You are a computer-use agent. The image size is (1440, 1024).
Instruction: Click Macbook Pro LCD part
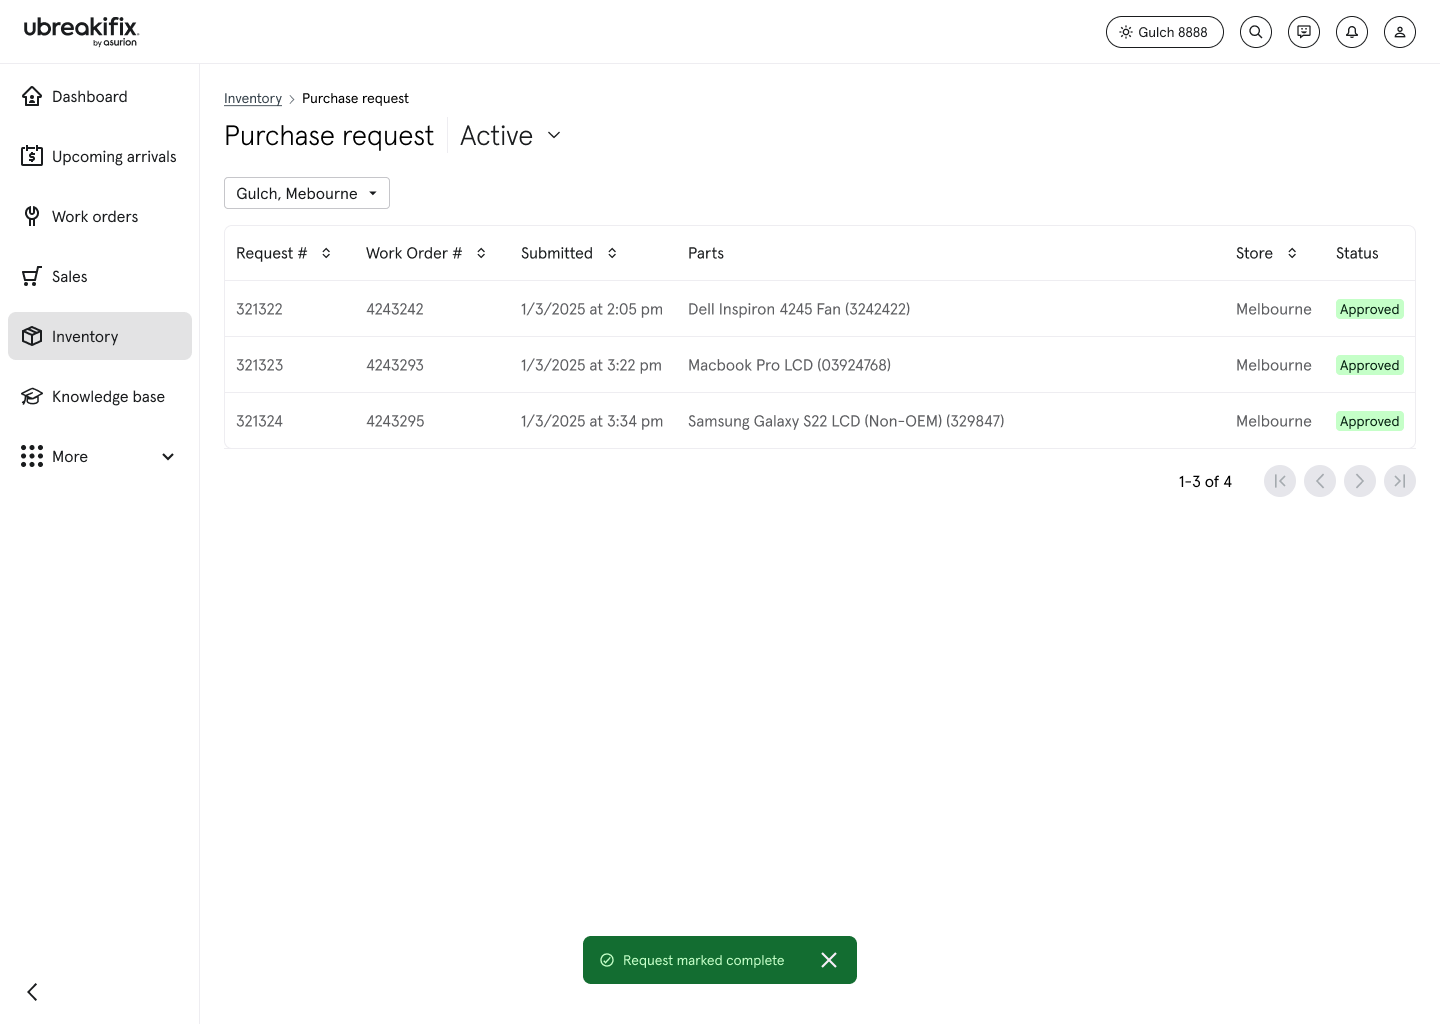789,365
